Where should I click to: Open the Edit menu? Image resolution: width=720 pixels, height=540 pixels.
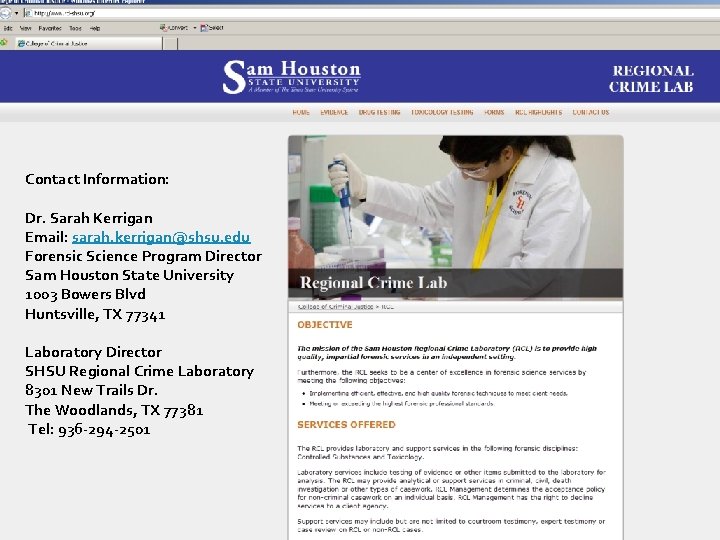tap(8, 28)
